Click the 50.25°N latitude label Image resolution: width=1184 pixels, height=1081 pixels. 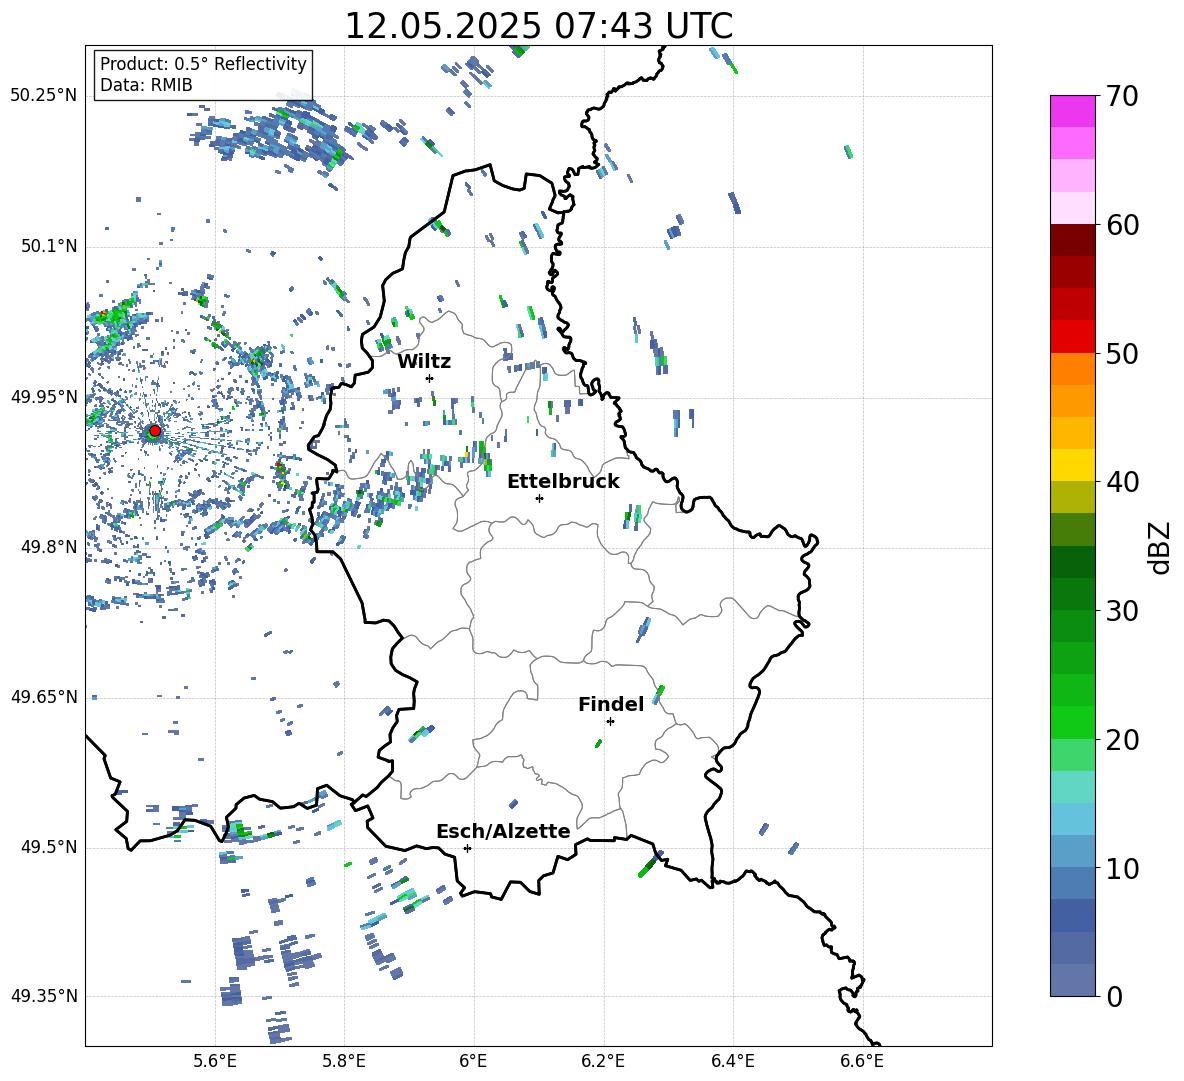click(x=44, y=96)
